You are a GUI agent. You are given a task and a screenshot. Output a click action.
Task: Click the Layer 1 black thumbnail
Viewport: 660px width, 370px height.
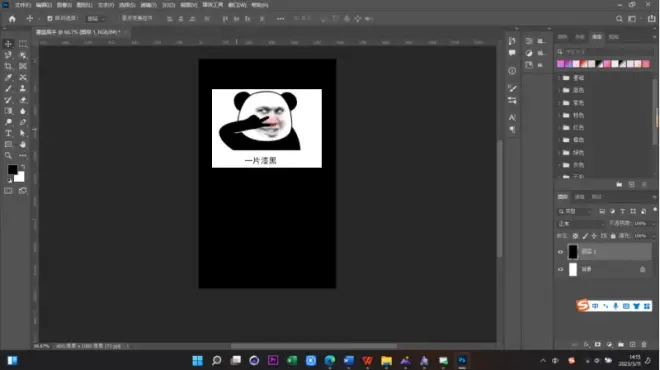click(x=573, y=252)
